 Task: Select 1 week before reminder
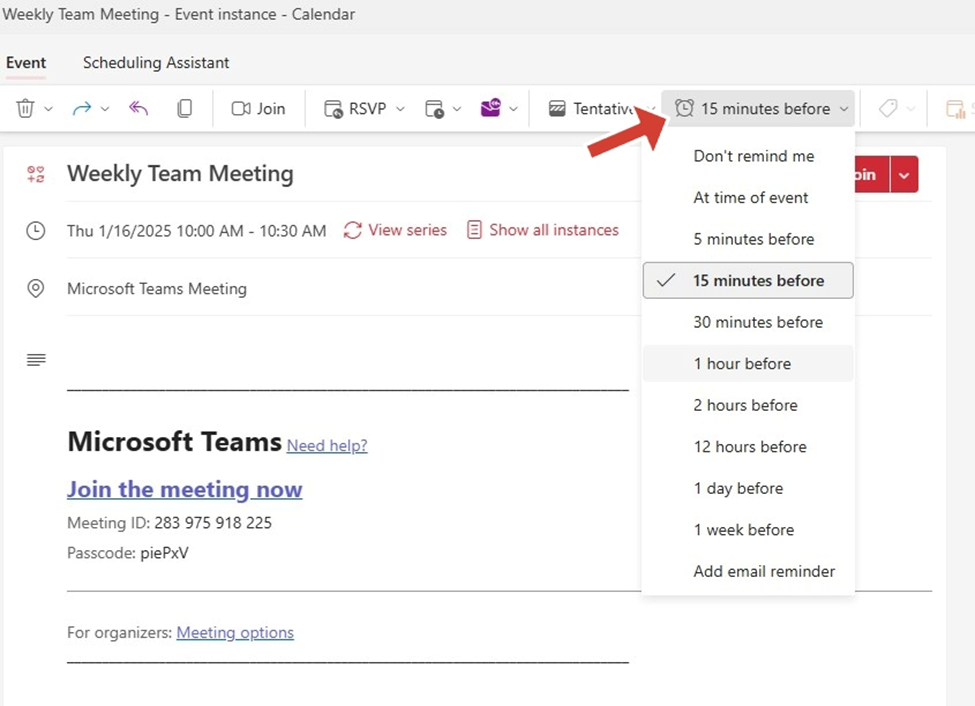pos(748,530)
